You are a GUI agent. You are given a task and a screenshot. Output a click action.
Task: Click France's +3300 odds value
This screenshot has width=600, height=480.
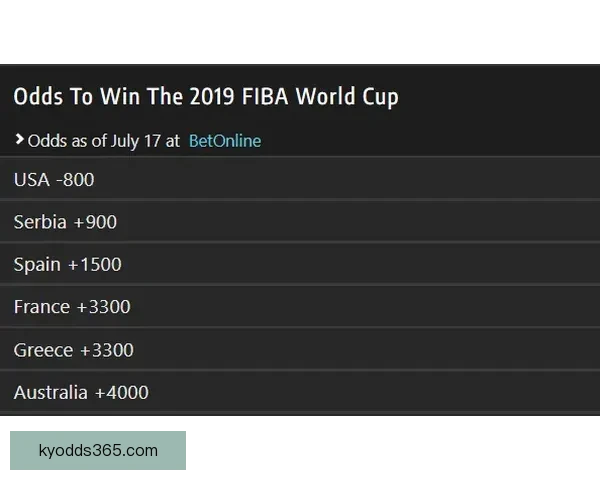104,307
